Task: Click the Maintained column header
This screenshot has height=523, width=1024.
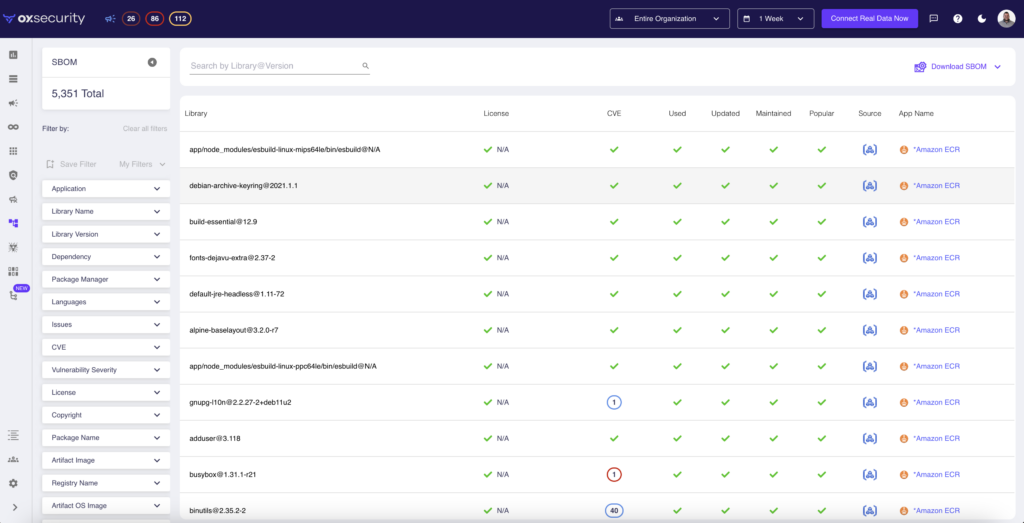Action: tap(773, 113)
